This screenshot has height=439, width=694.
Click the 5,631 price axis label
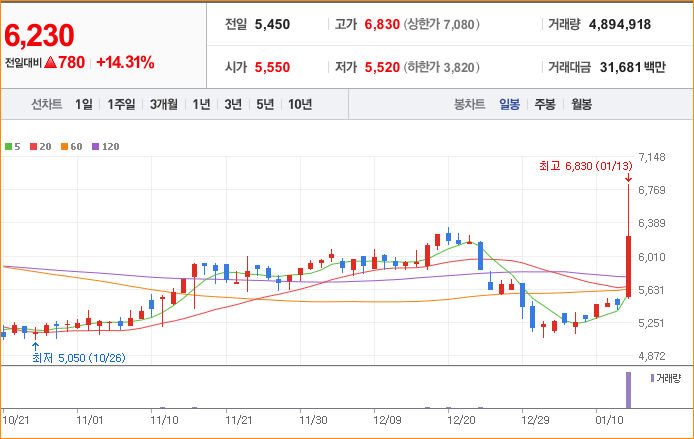pyautogui.click(x=652, y=290)
